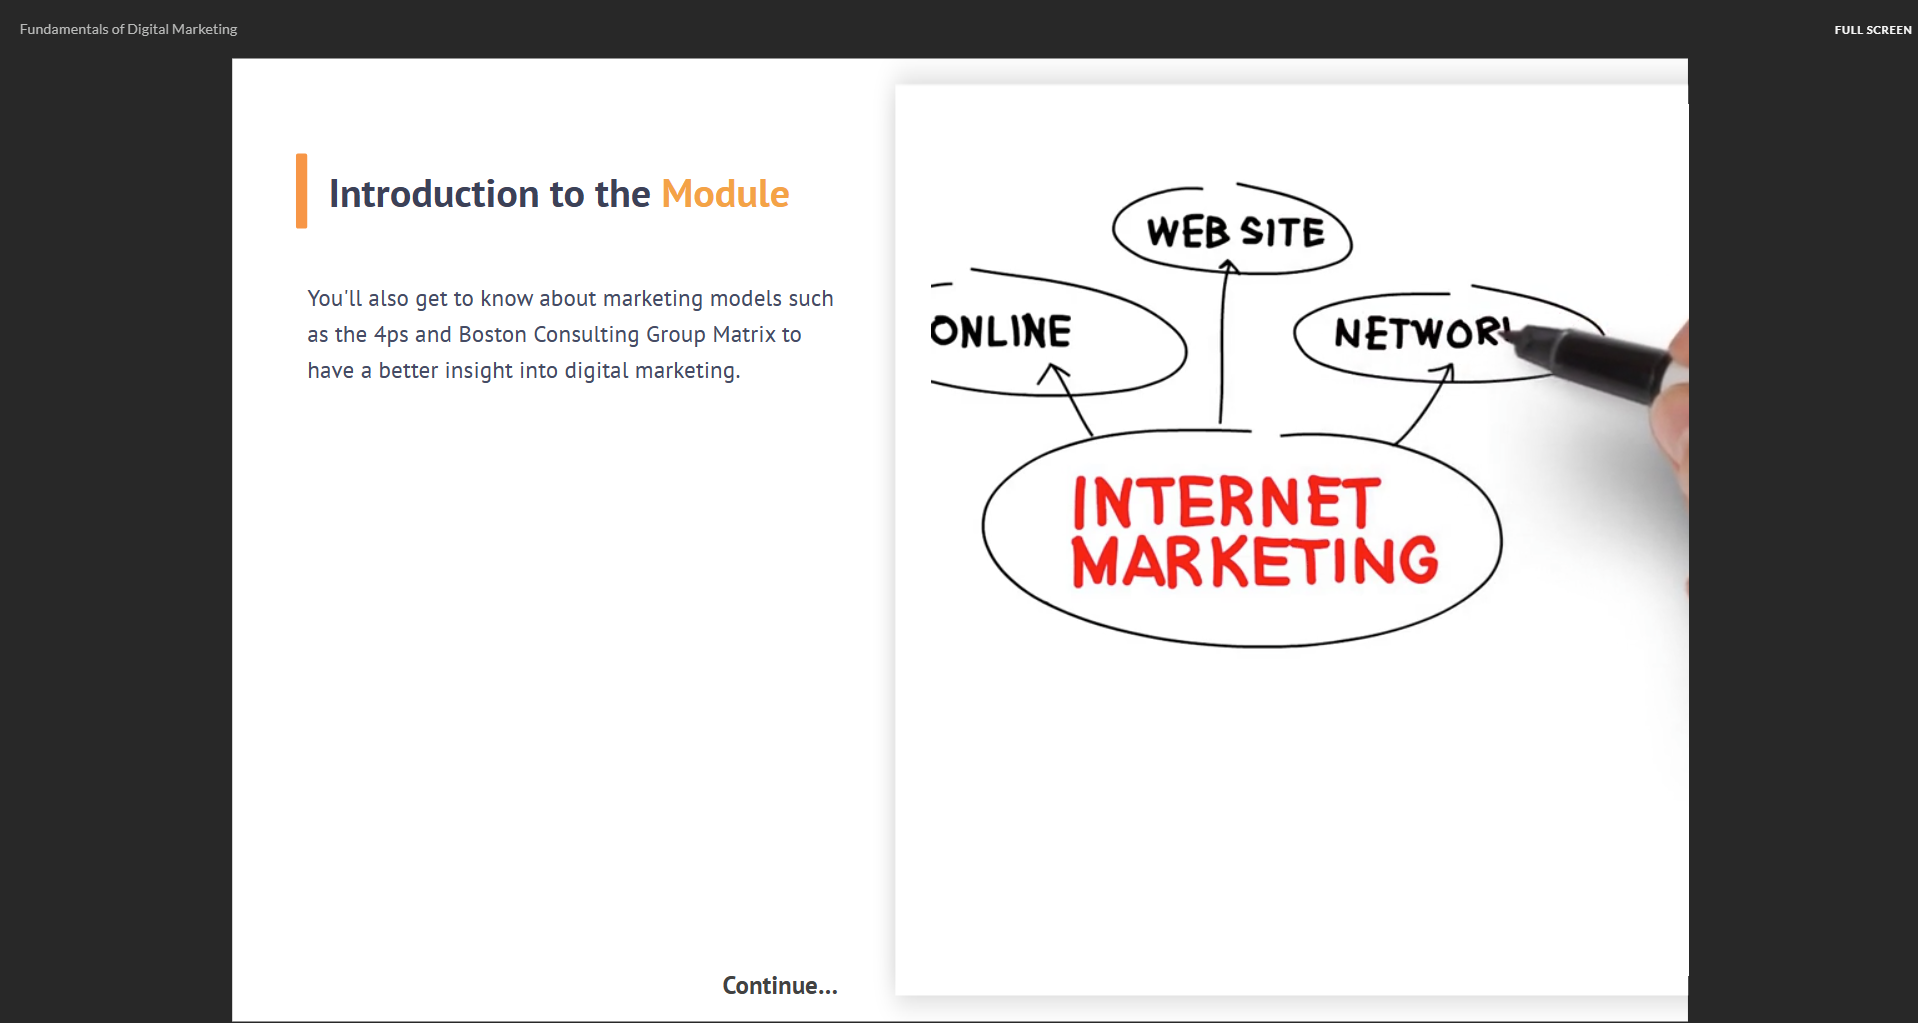Click the 4ps text in paragraph

coord(390,335)
